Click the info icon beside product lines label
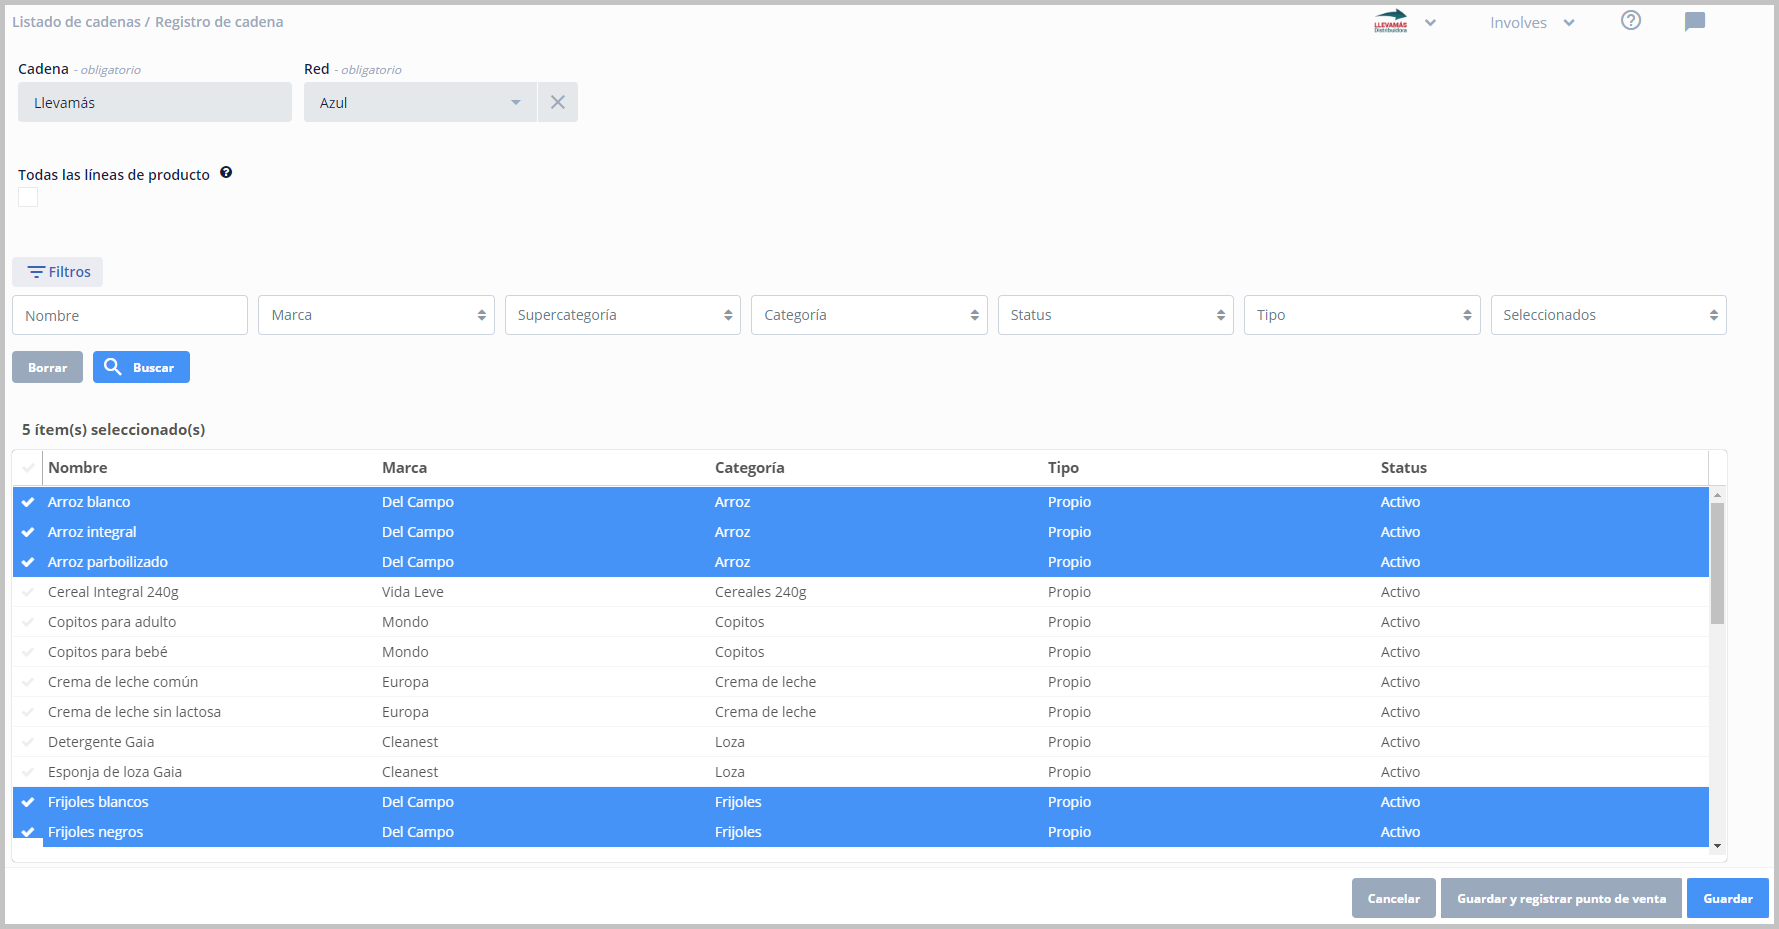1779x929 pixels. point(226,173)
